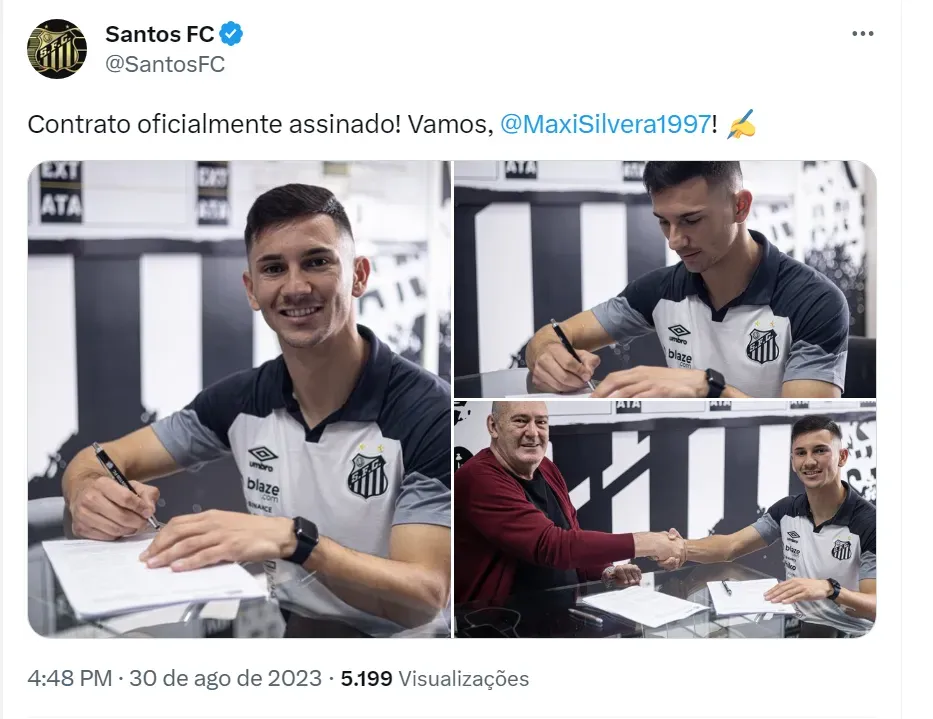Click the Umbro logo on the large photo's shirt
This screenshot has width=933, height=719.
tap(262, 459)
